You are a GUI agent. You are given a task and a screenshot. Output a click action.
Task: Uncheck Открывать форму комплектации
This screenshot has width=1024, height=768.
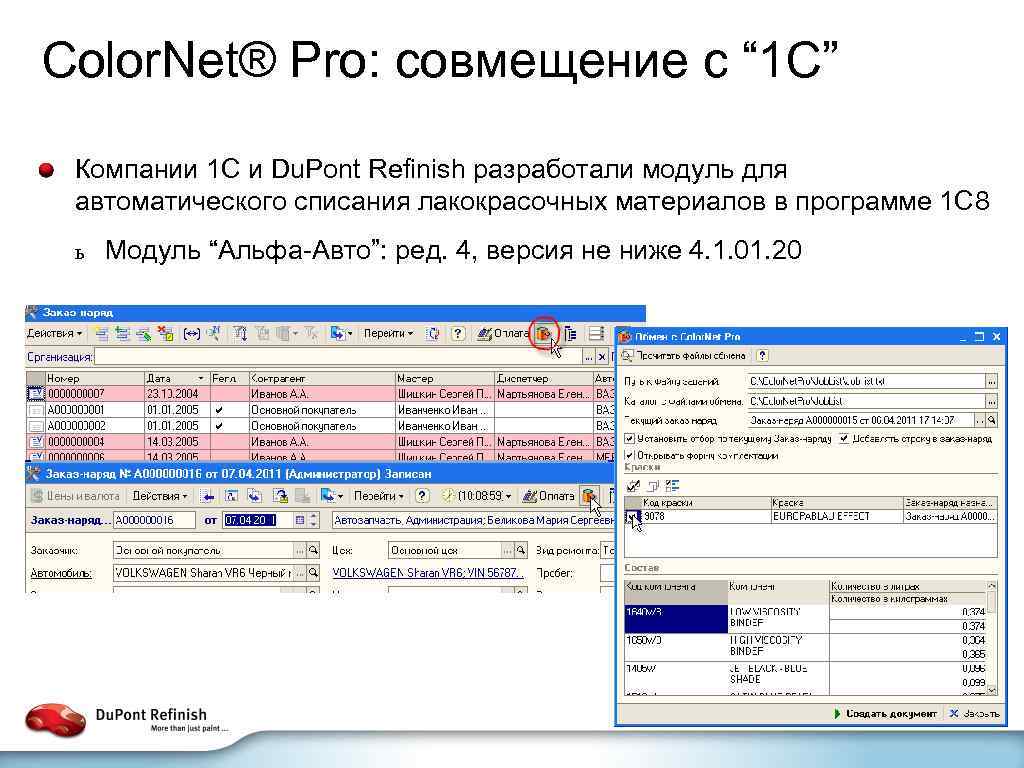628,456
